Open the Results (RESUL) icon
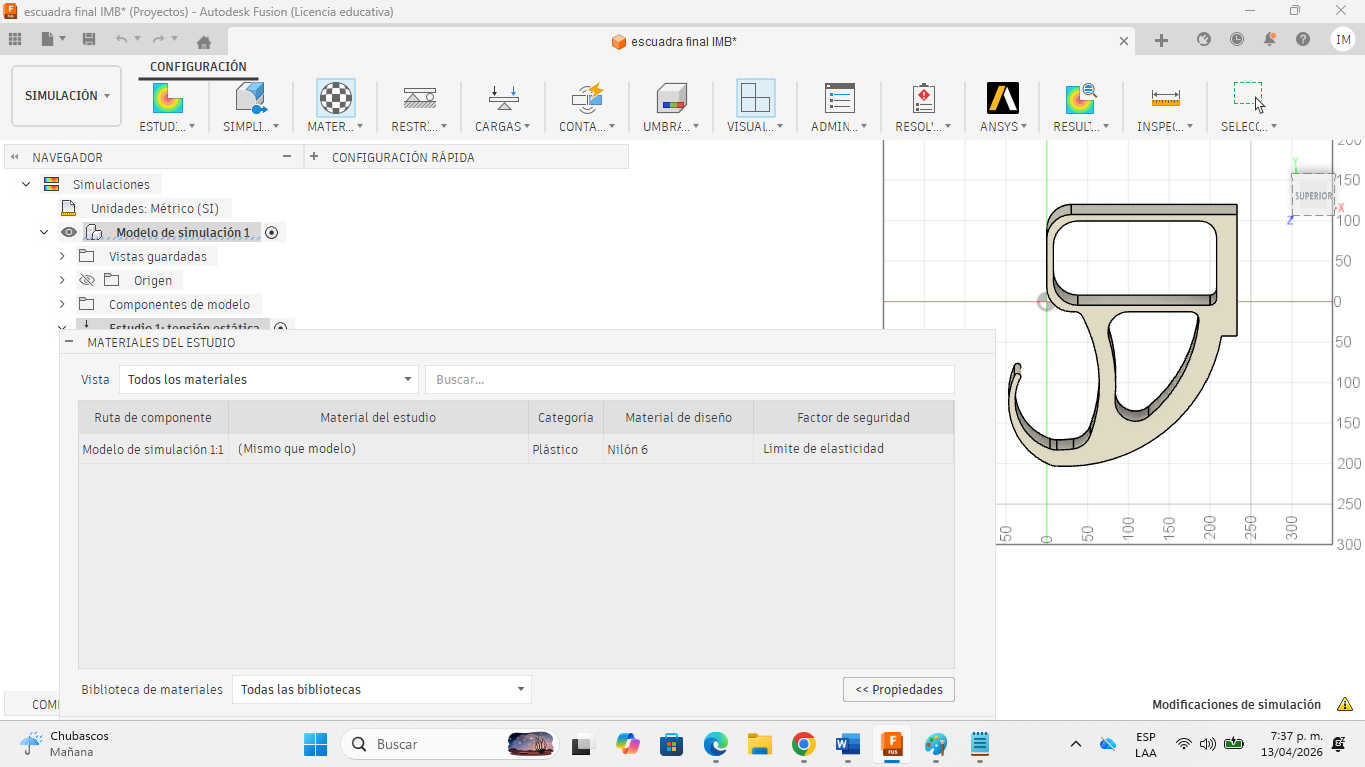This screenshot has width=1365, height=767. tap(1080, 98)
